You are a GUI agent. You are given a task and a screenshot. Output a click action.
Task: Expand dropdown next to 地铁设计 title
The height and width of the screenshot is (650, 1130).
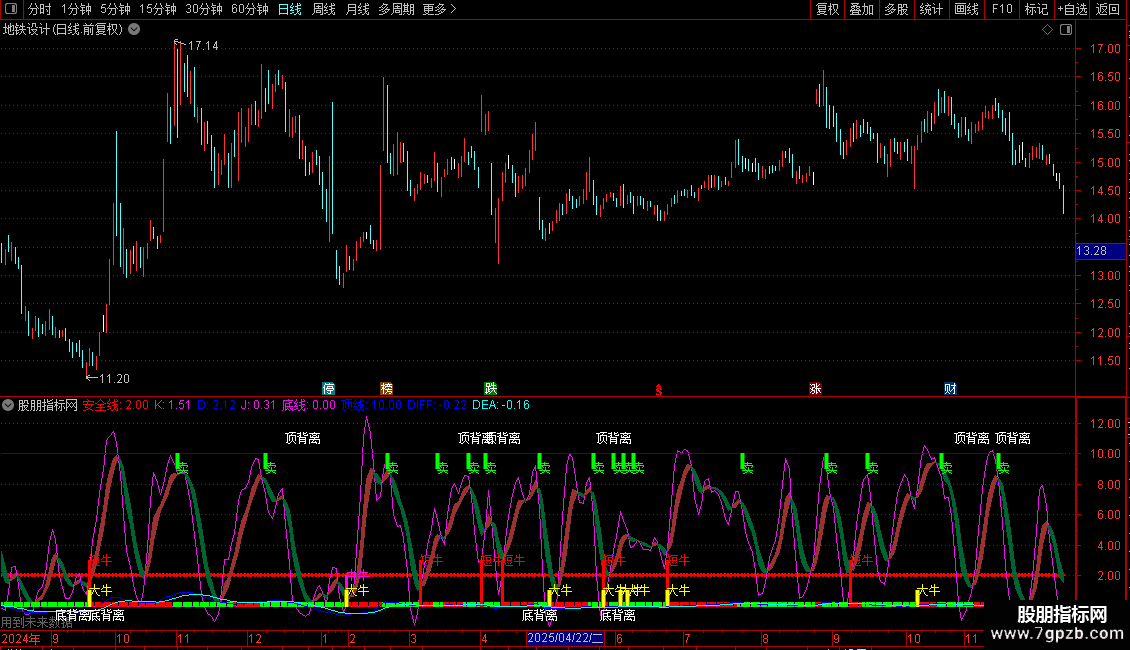(x=134, y=29)
